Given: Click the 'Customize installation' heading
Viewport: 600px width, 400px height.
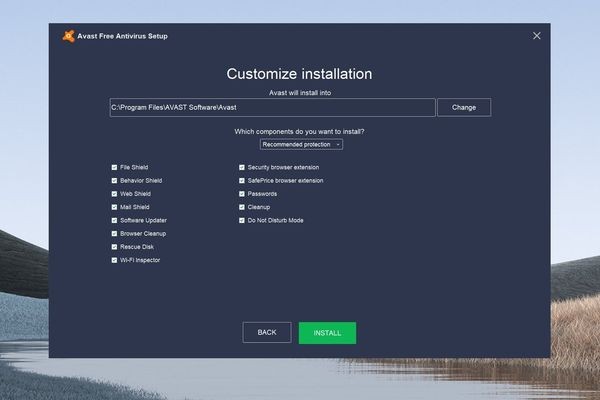Looking at the screenshot, I should [299, 74].
